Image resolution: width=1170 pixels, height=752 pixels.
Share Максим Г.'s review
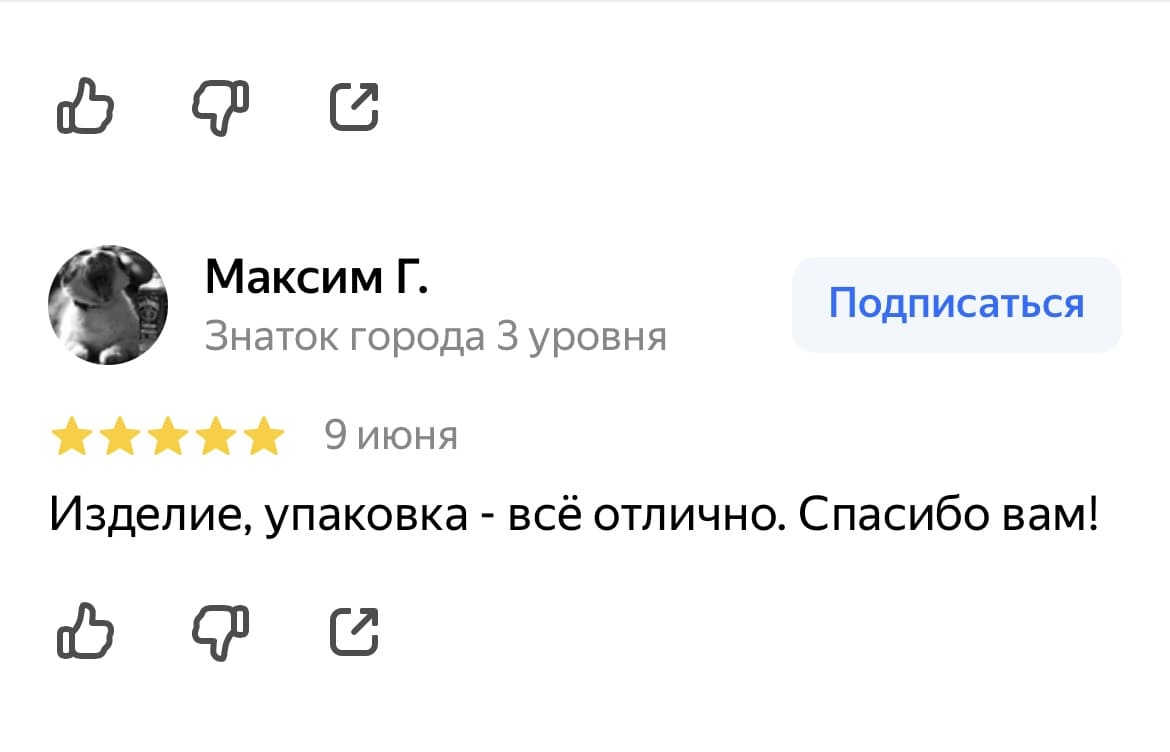tap(355, 631)
